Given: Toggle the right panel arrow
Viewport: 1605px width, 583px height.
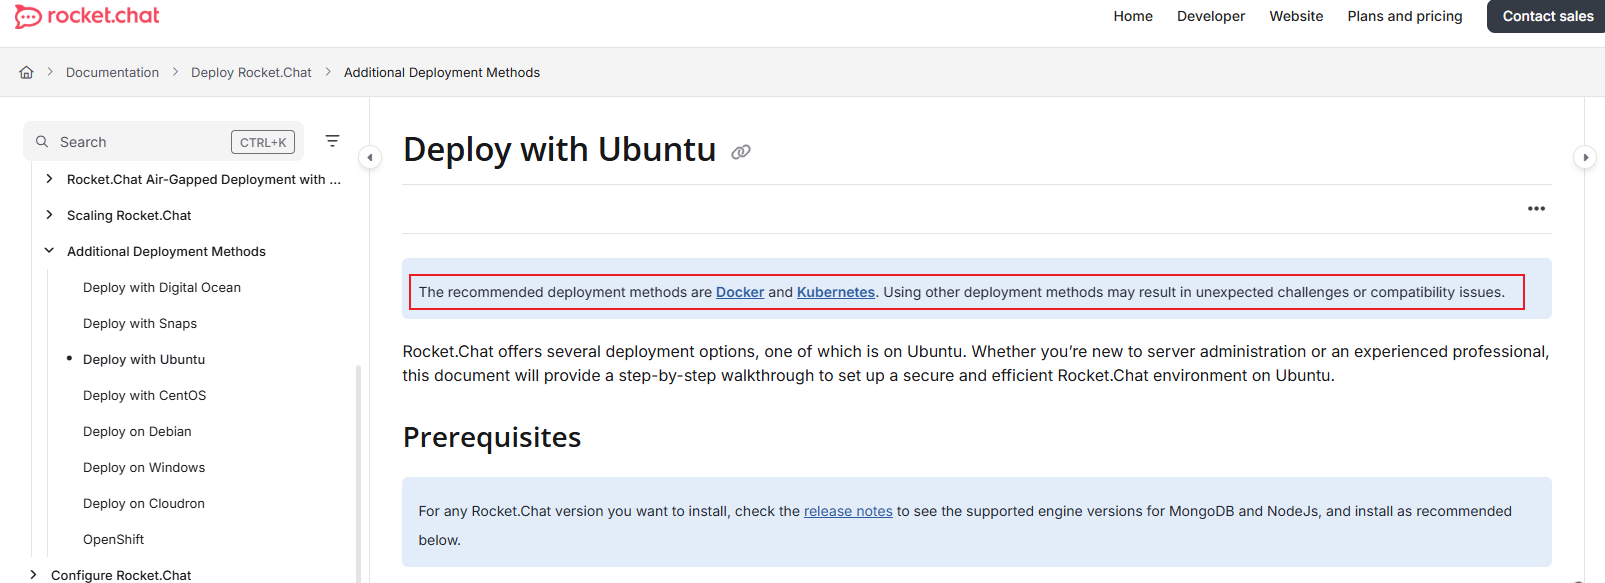Looking at the screenshot, I should [1584, 157].
